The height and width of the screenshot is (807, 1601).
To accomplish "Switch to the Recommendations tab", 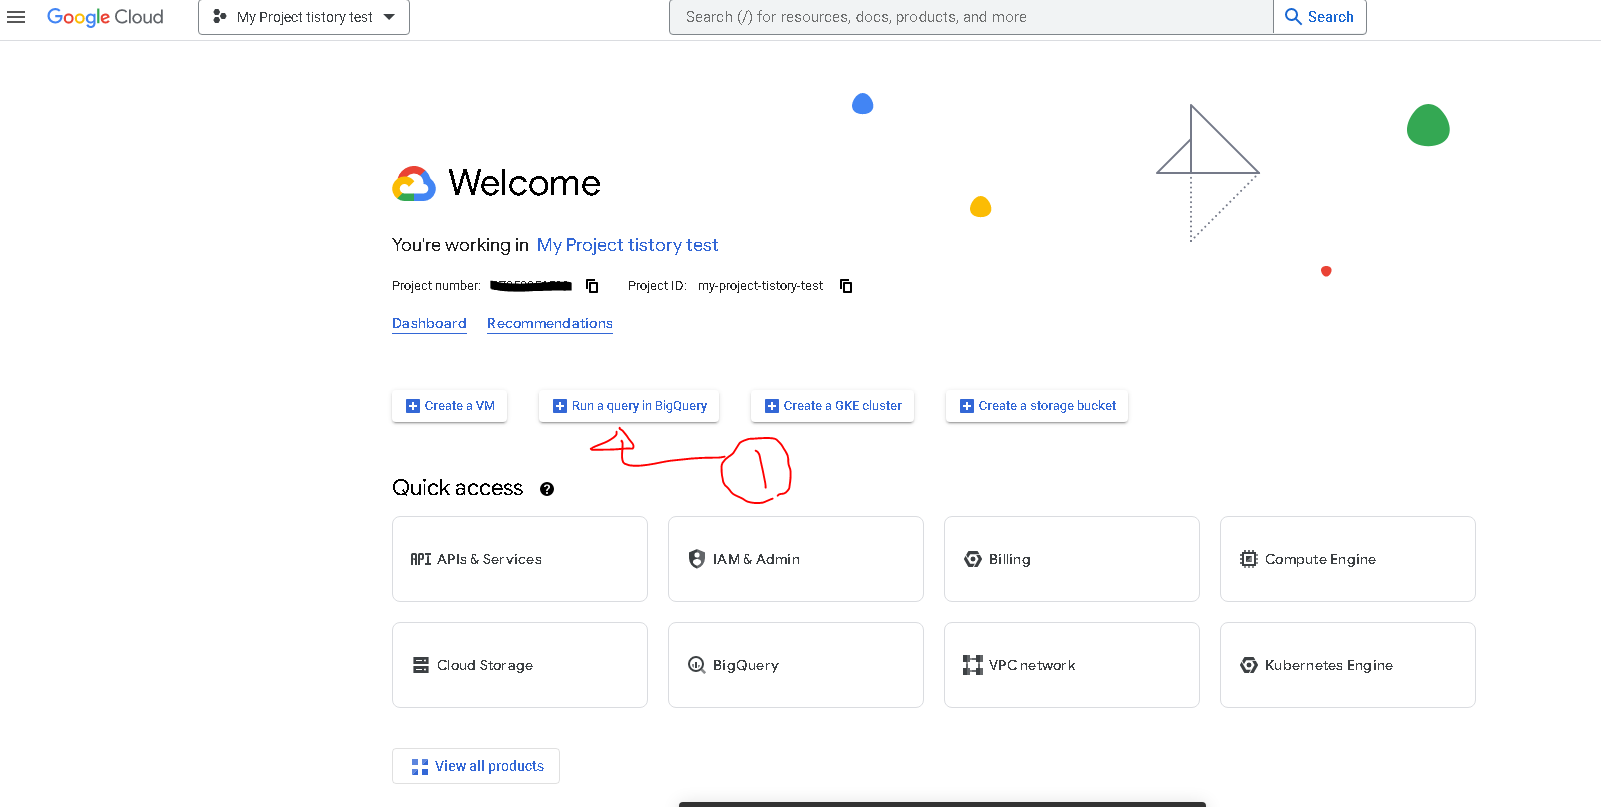I will point(550,323).
